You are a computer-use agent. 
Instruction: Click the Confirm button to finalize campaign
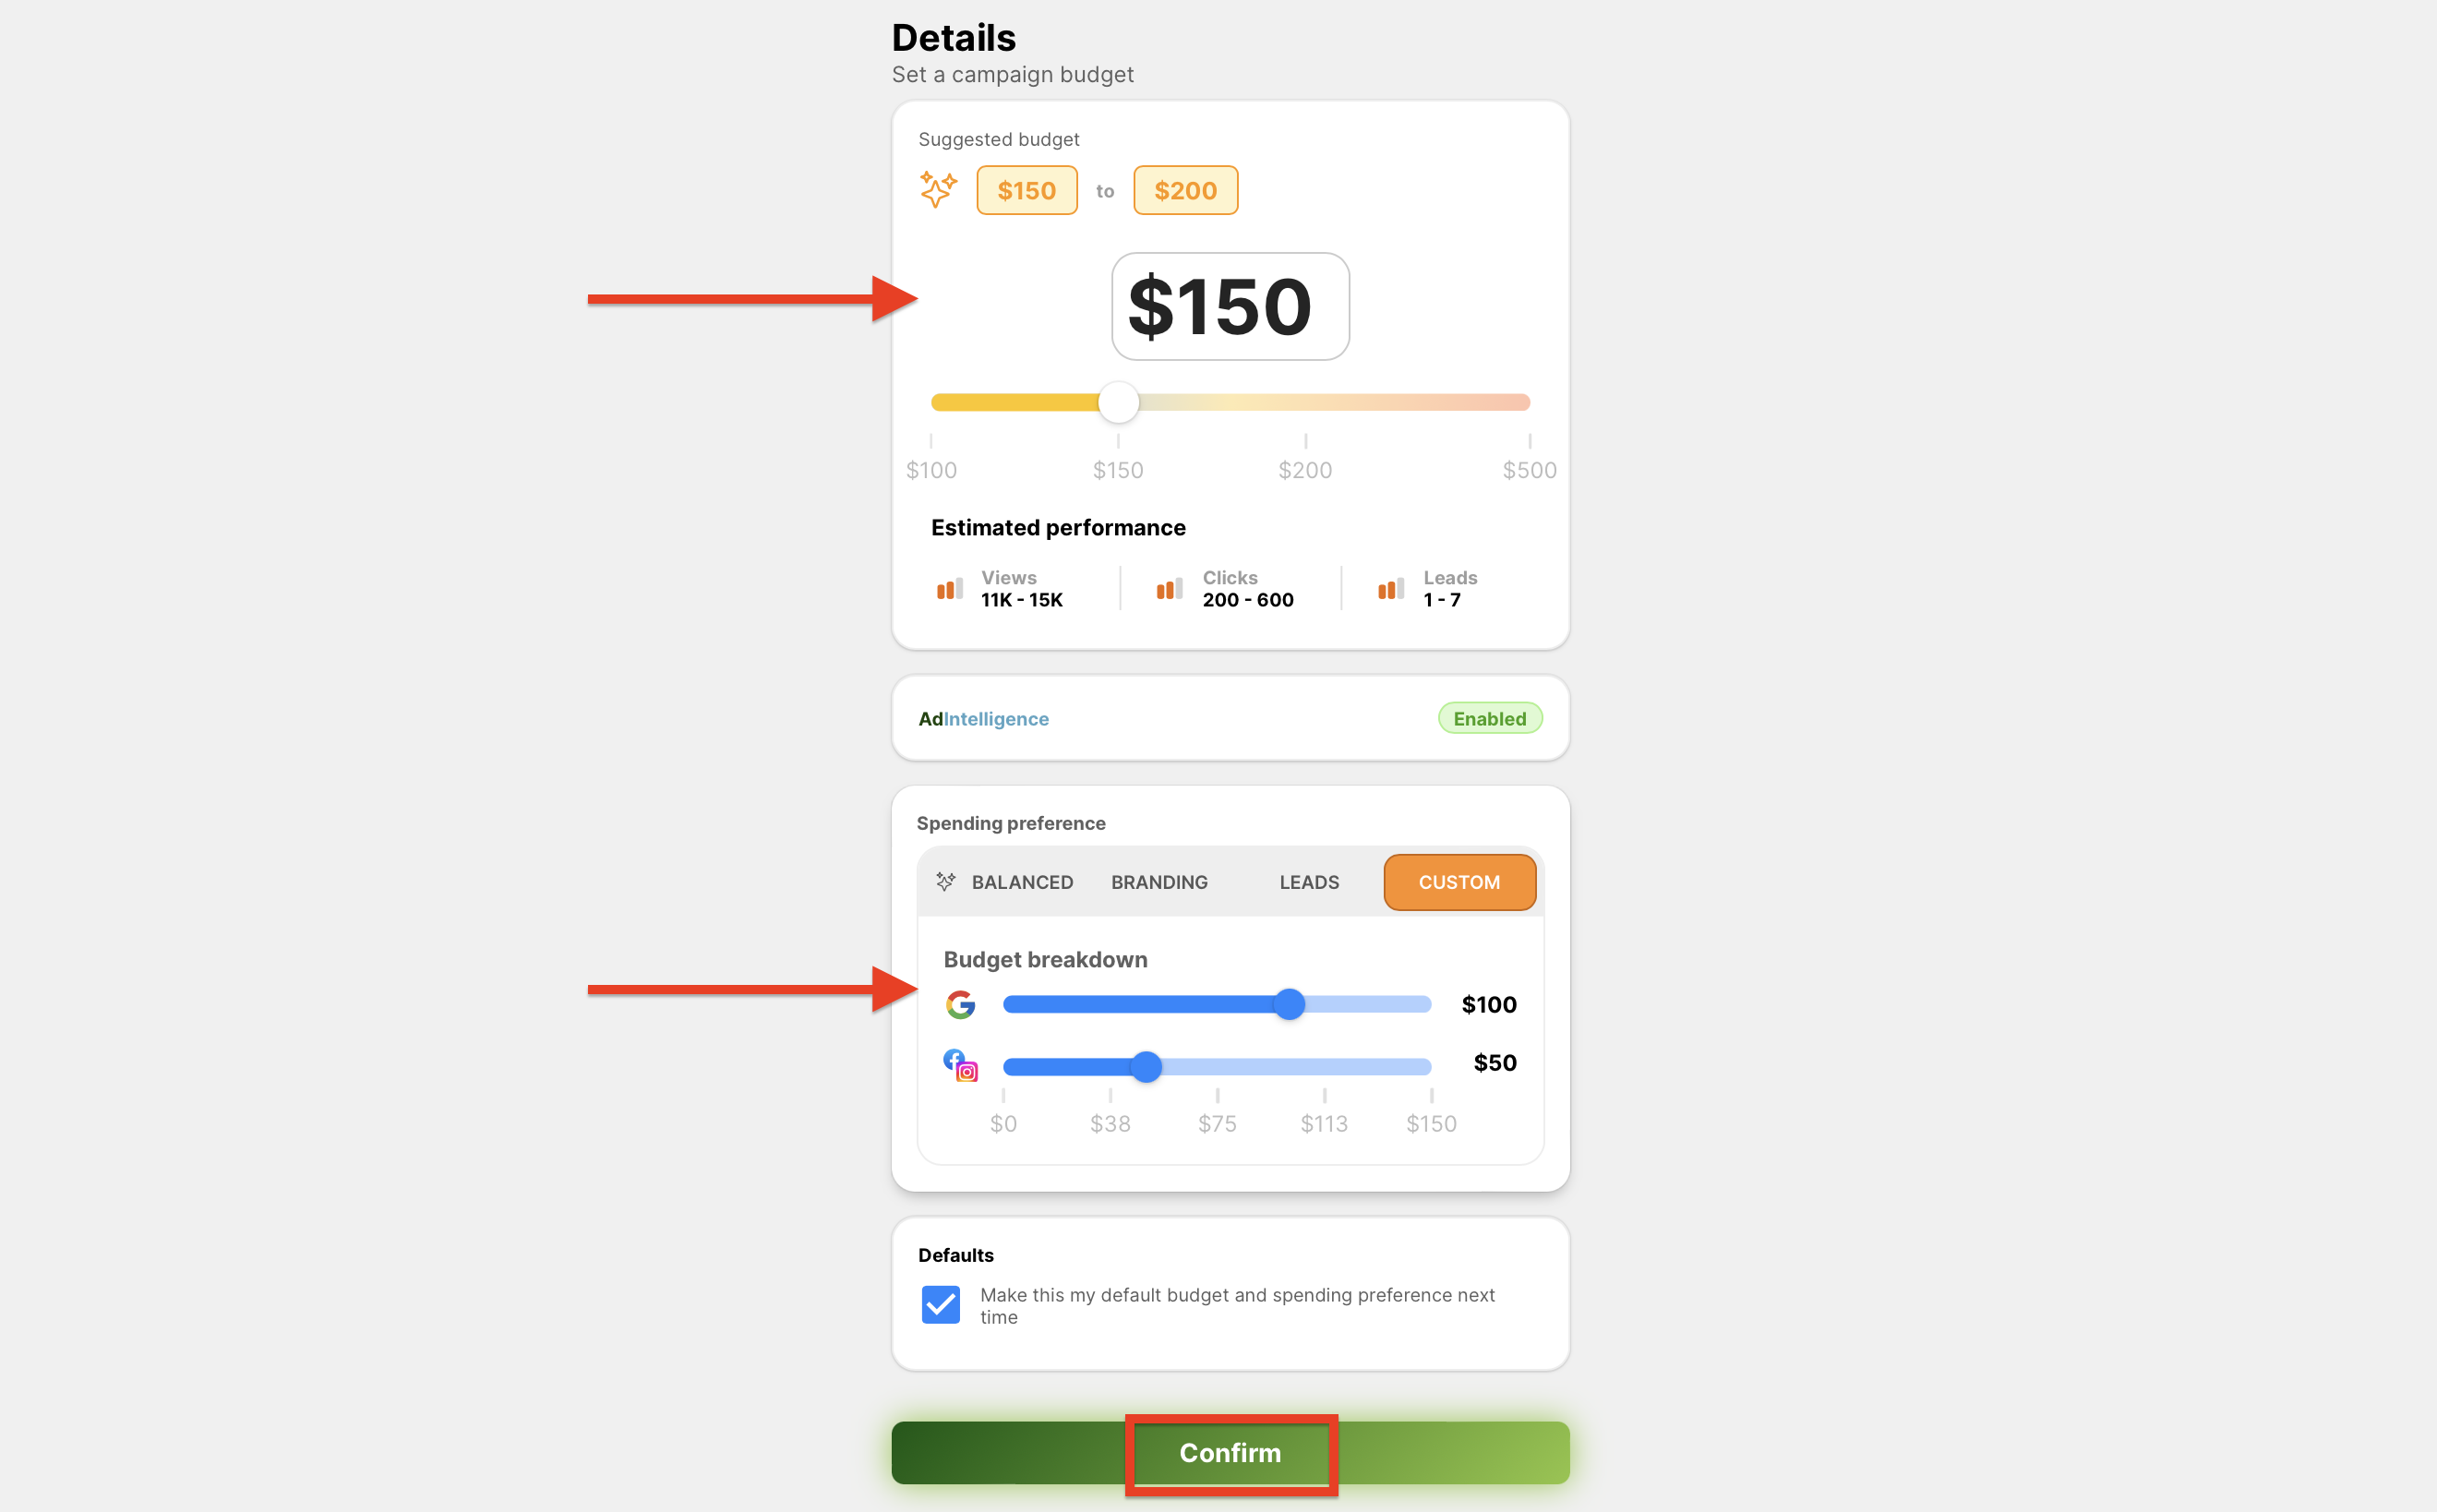click(1228, 1453)
